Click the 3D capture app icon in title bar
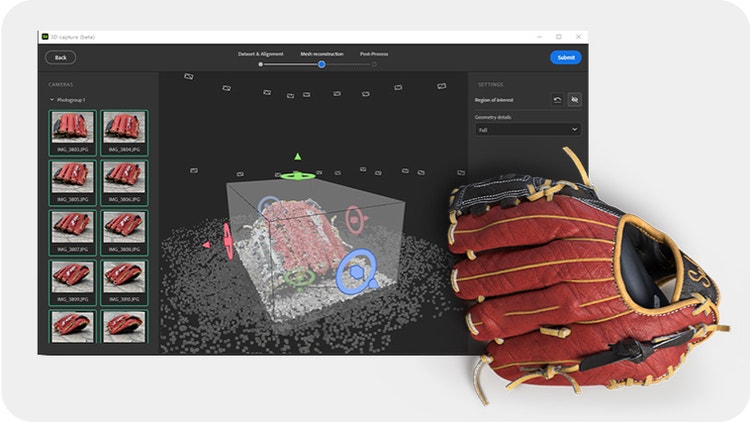 [x=45, y=37]
